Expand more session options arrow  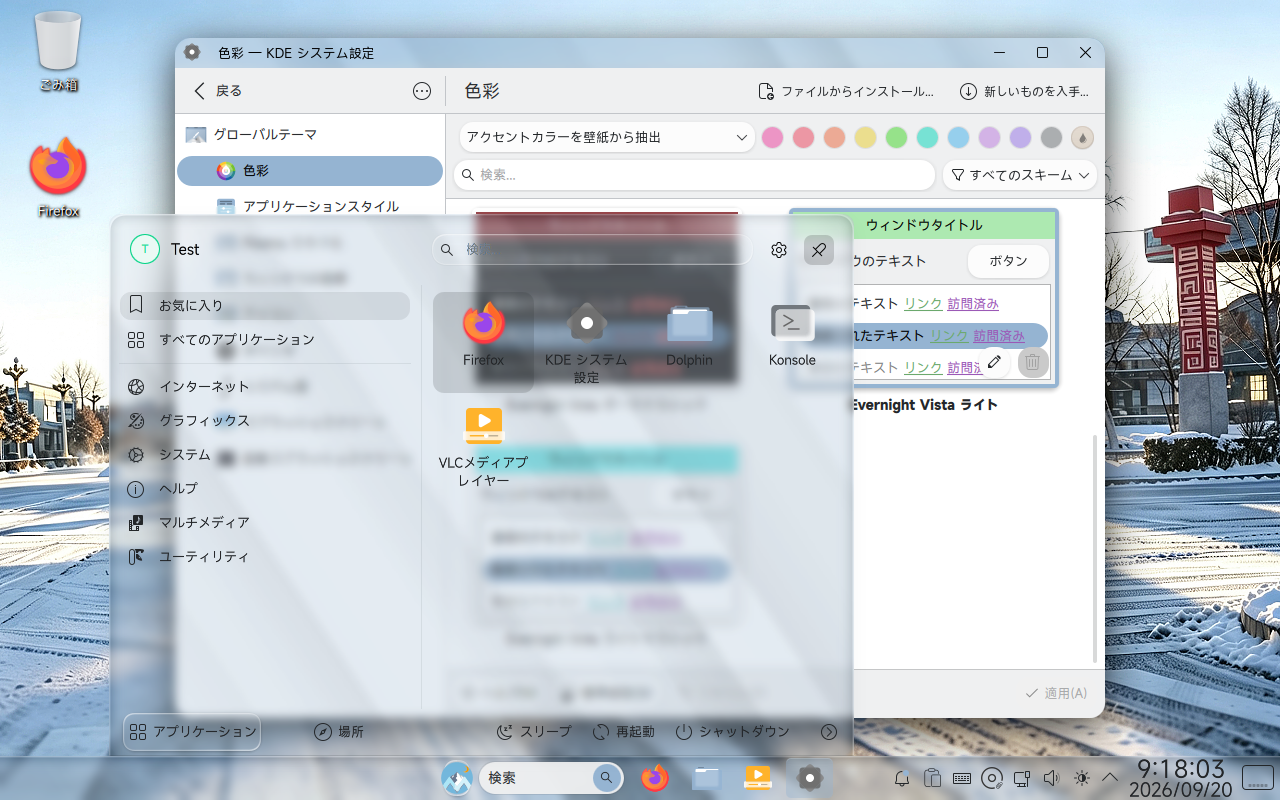tap(829, 732)
